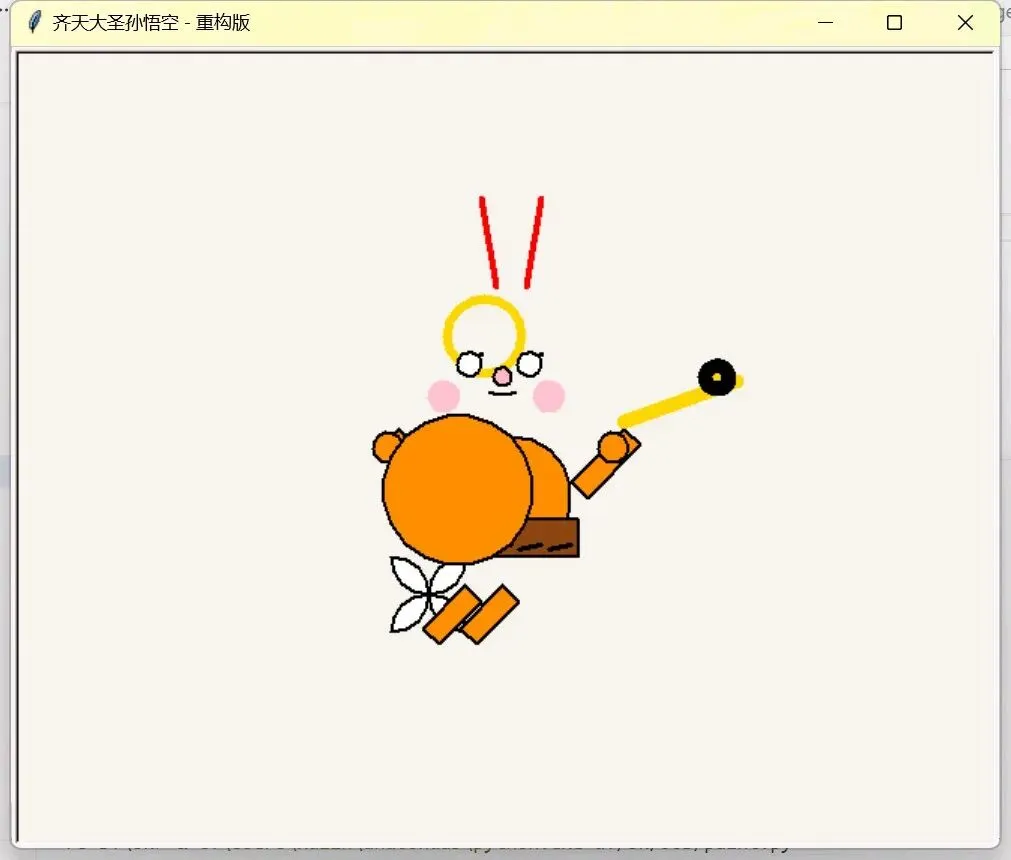
Task: Click the window title 齐天大圣孙悟空 - 重构版
Action: [x=151, y=23]
